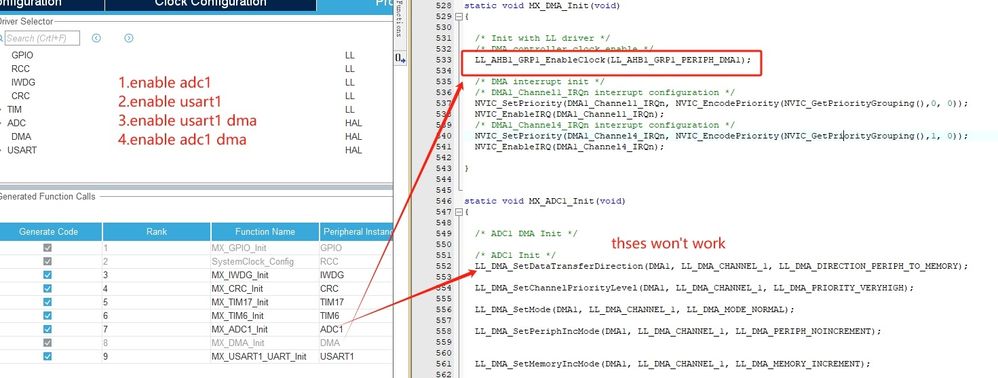Viewport: 998px width, 378px height.
Task: Click the 'static void MX_ADC1_Init(void)' code line
Action: [544, 200]
